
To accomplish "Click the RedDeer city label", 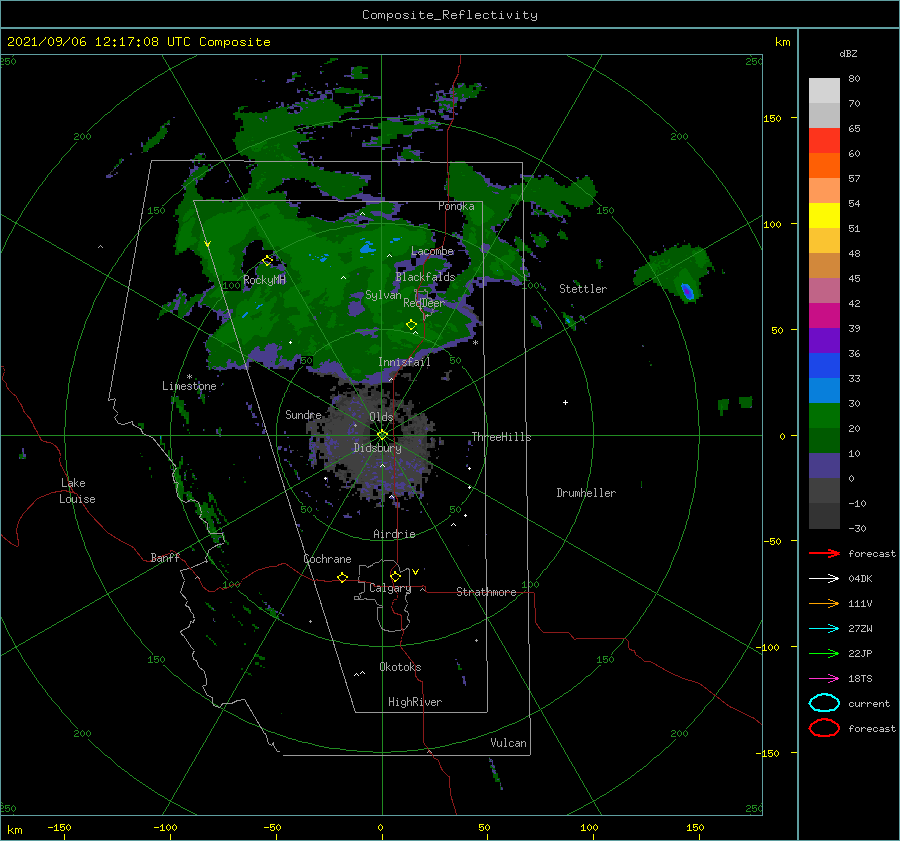I will [424, 303].
